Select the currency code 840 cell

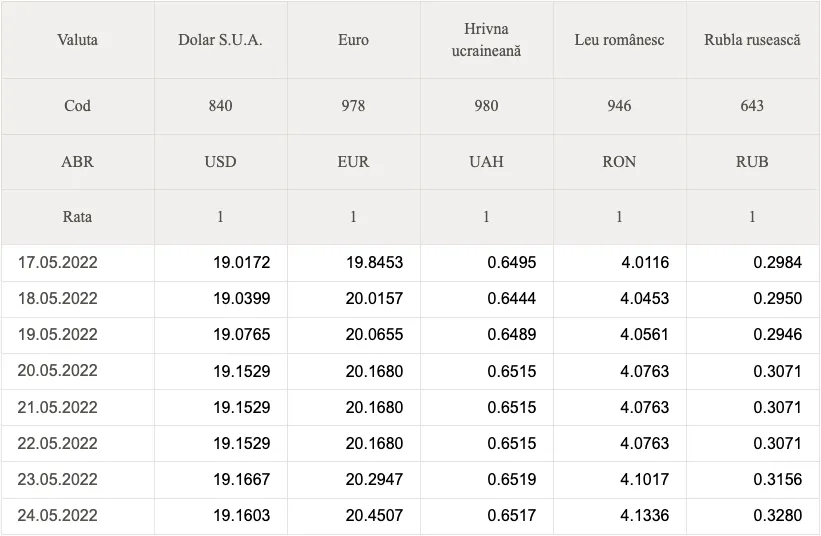pyautogui.click(x=220, y=106)
